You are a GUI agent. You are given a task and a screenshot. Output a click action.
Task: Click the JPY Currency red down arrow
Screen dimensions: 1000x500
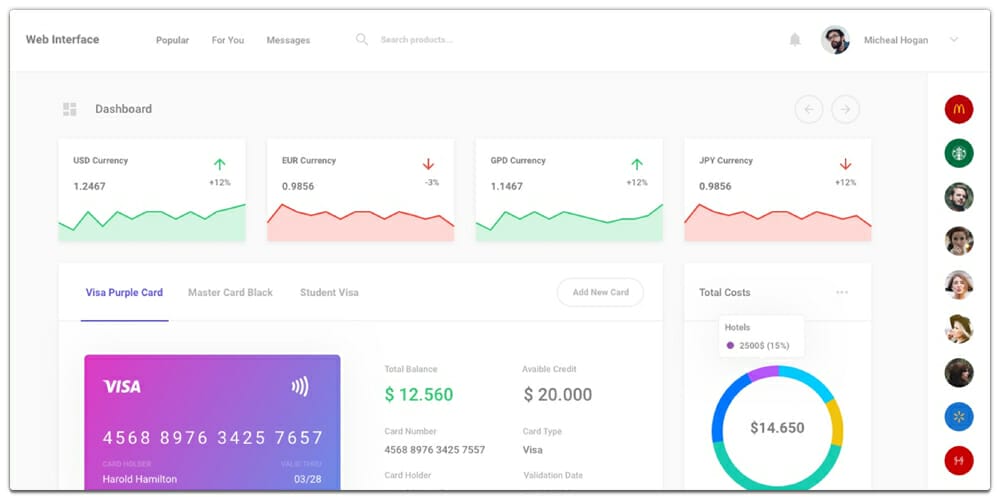point(845,165)
